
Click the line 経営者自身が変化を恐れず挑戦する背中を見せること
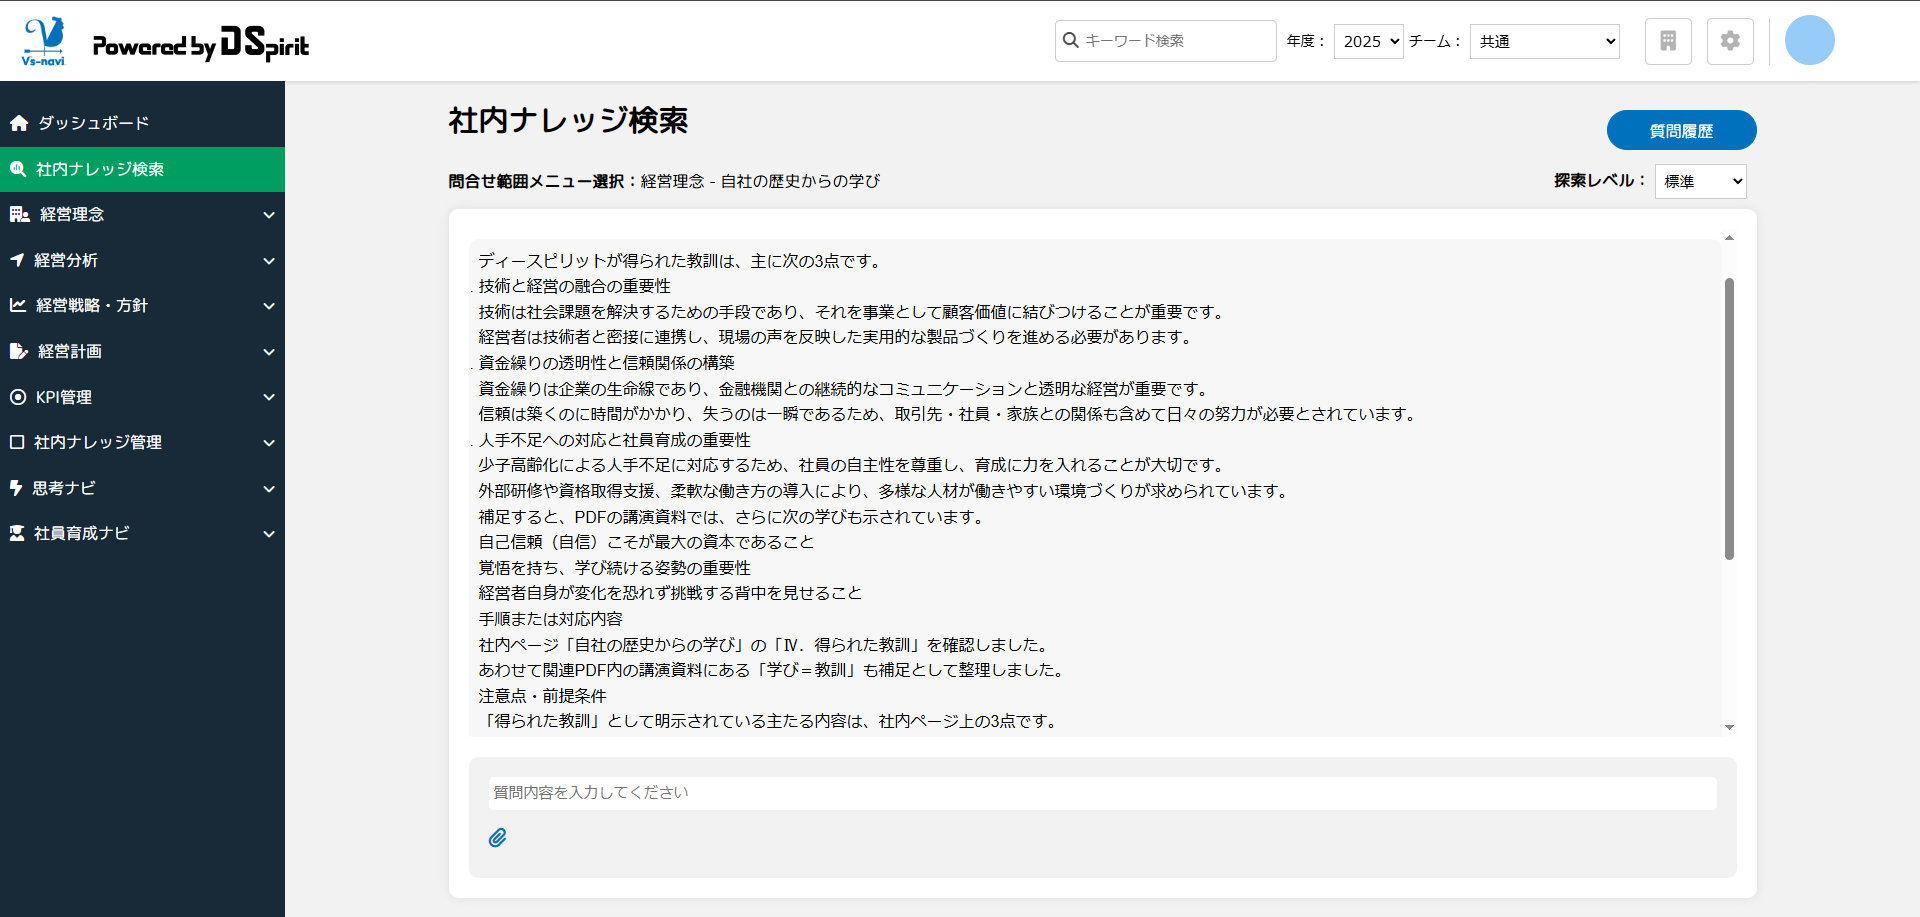pos(671,593)
